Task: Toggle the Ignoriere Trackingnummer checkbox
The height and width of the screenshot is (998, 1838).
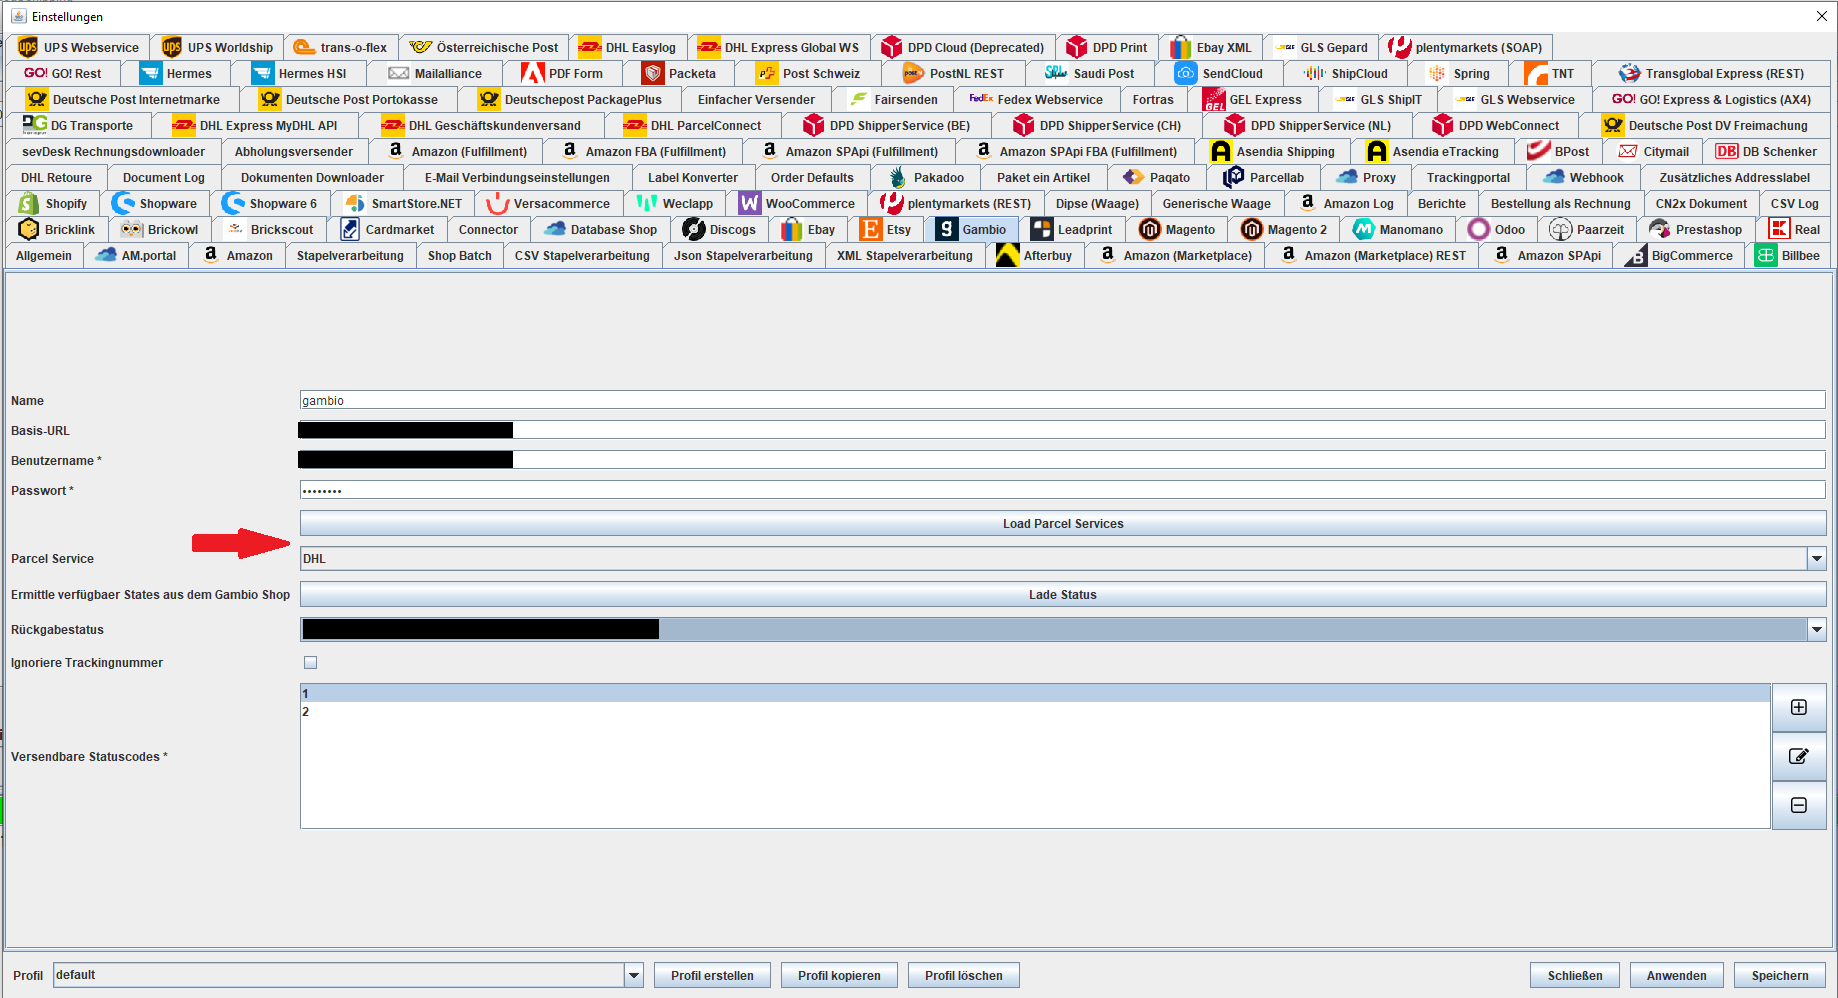Action: (310, 662)
